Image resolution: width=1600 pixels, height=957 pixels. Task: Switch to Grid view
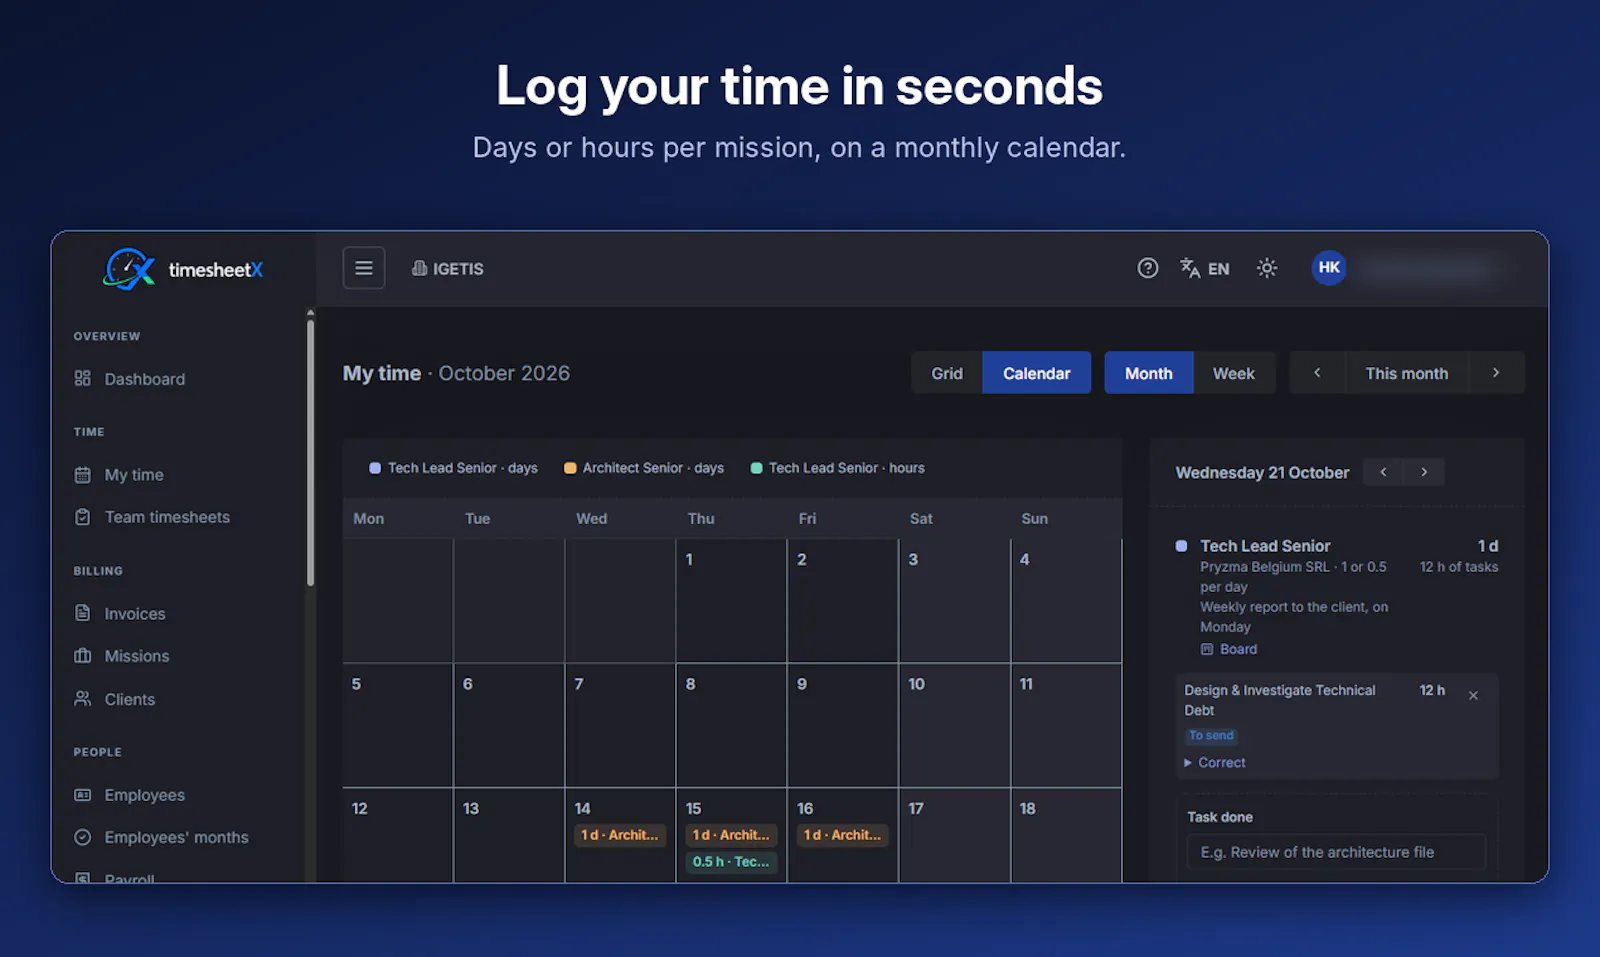click(x=947, y=373)
